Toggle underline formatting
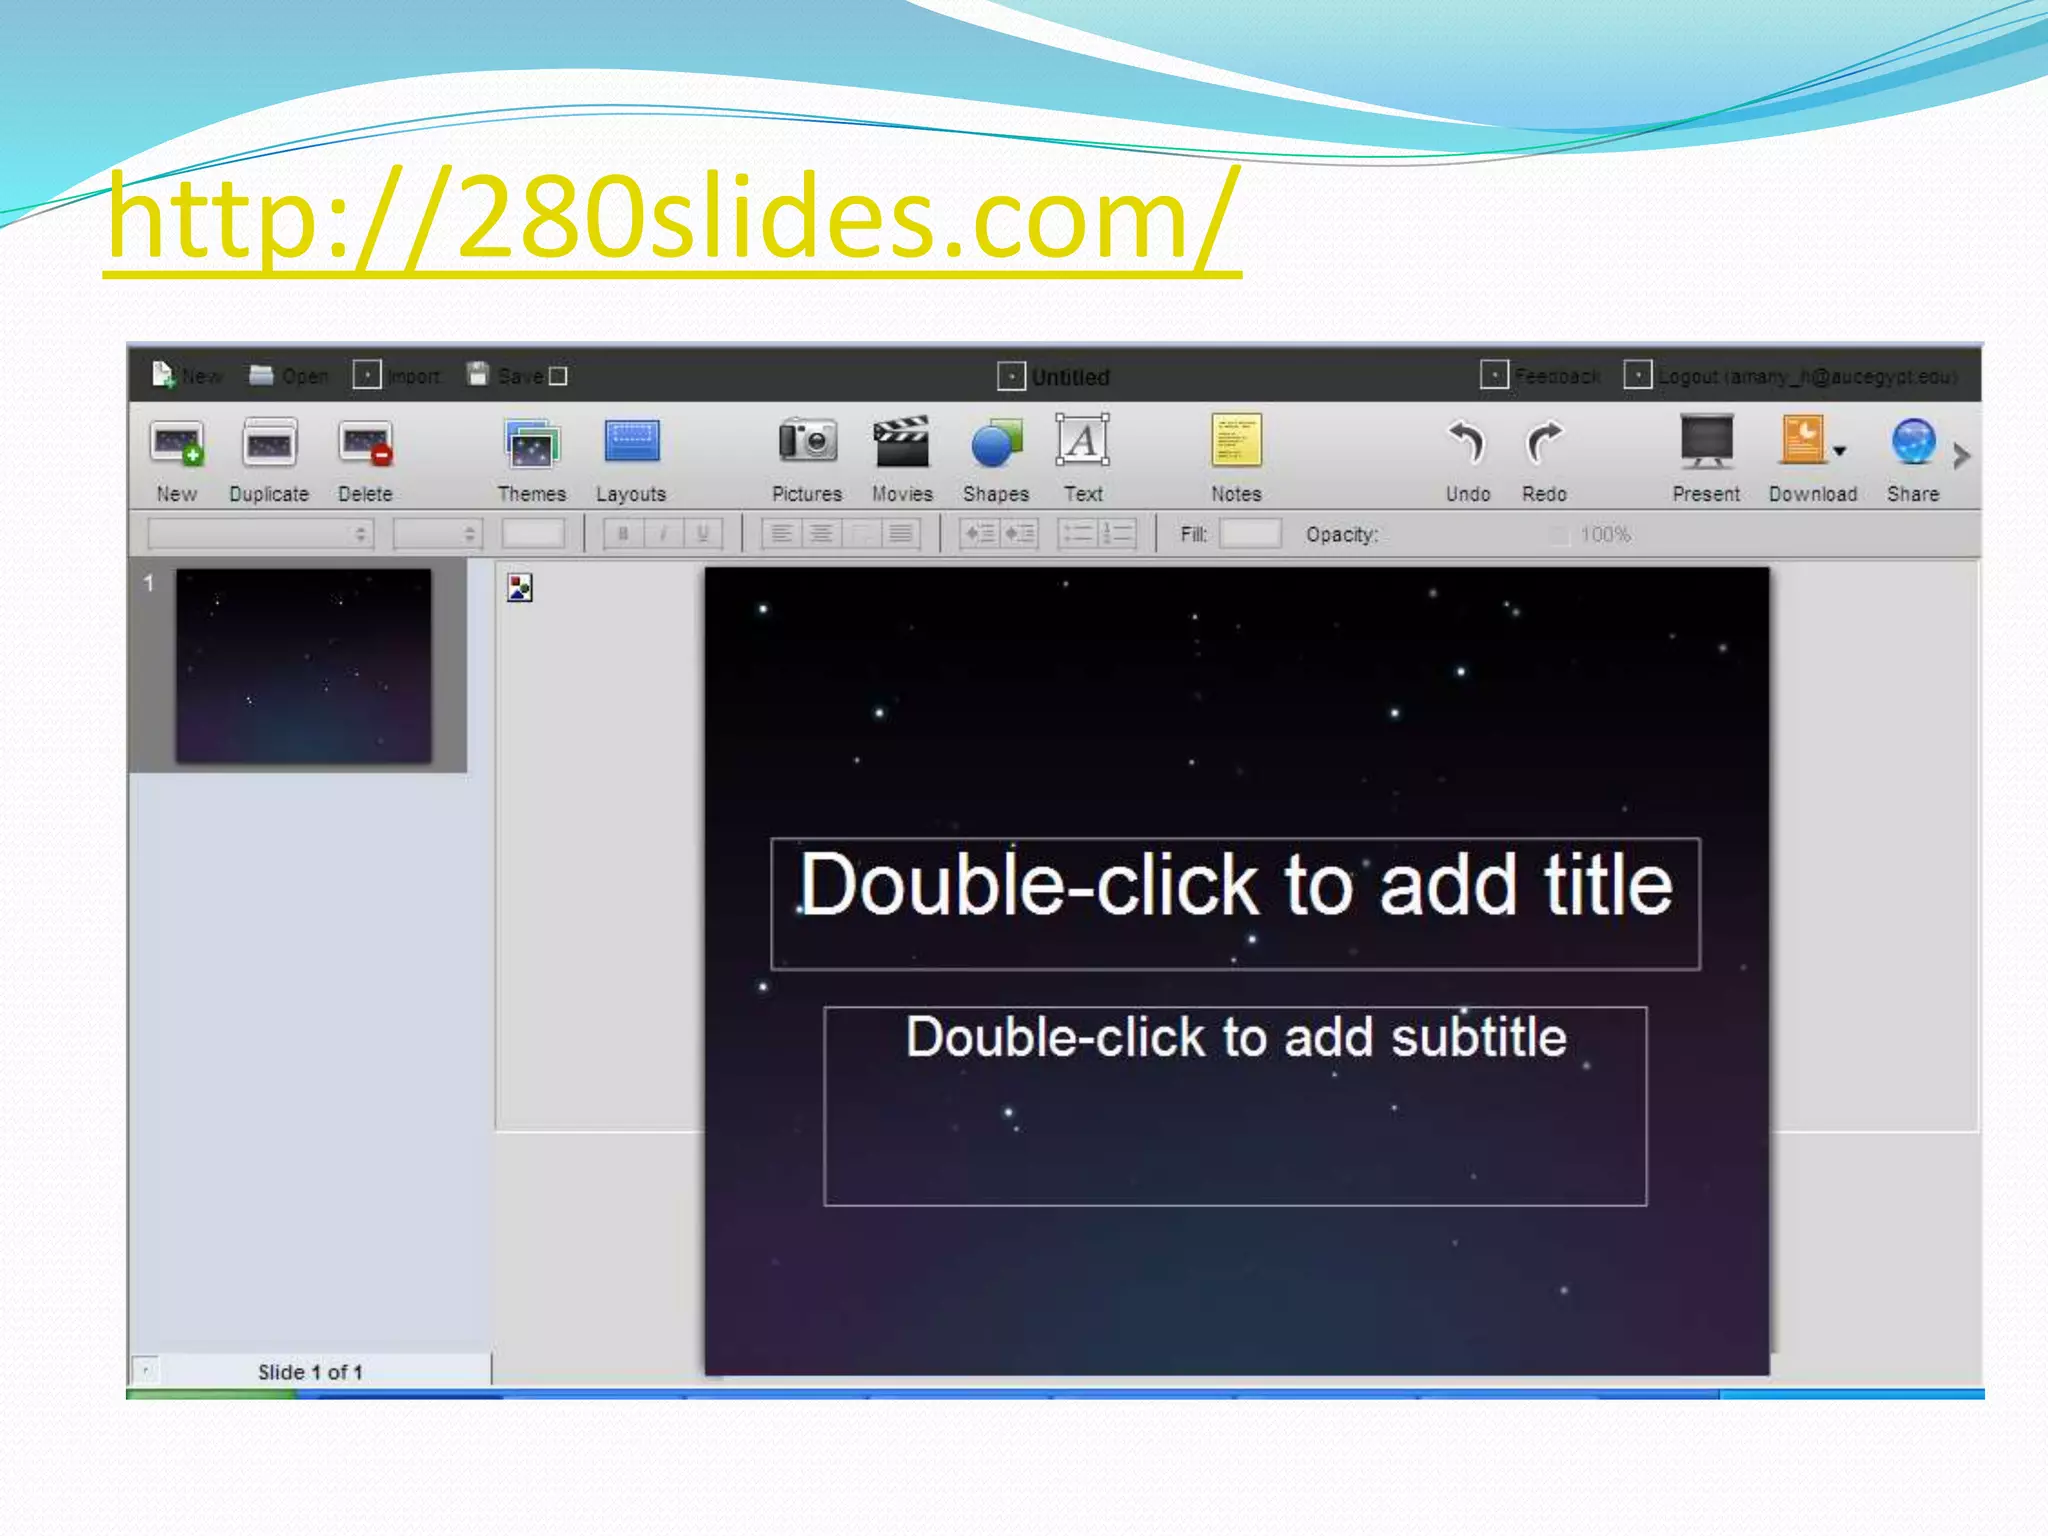The height and width of the screenshot is (1536, 2048). coord(703,534)
